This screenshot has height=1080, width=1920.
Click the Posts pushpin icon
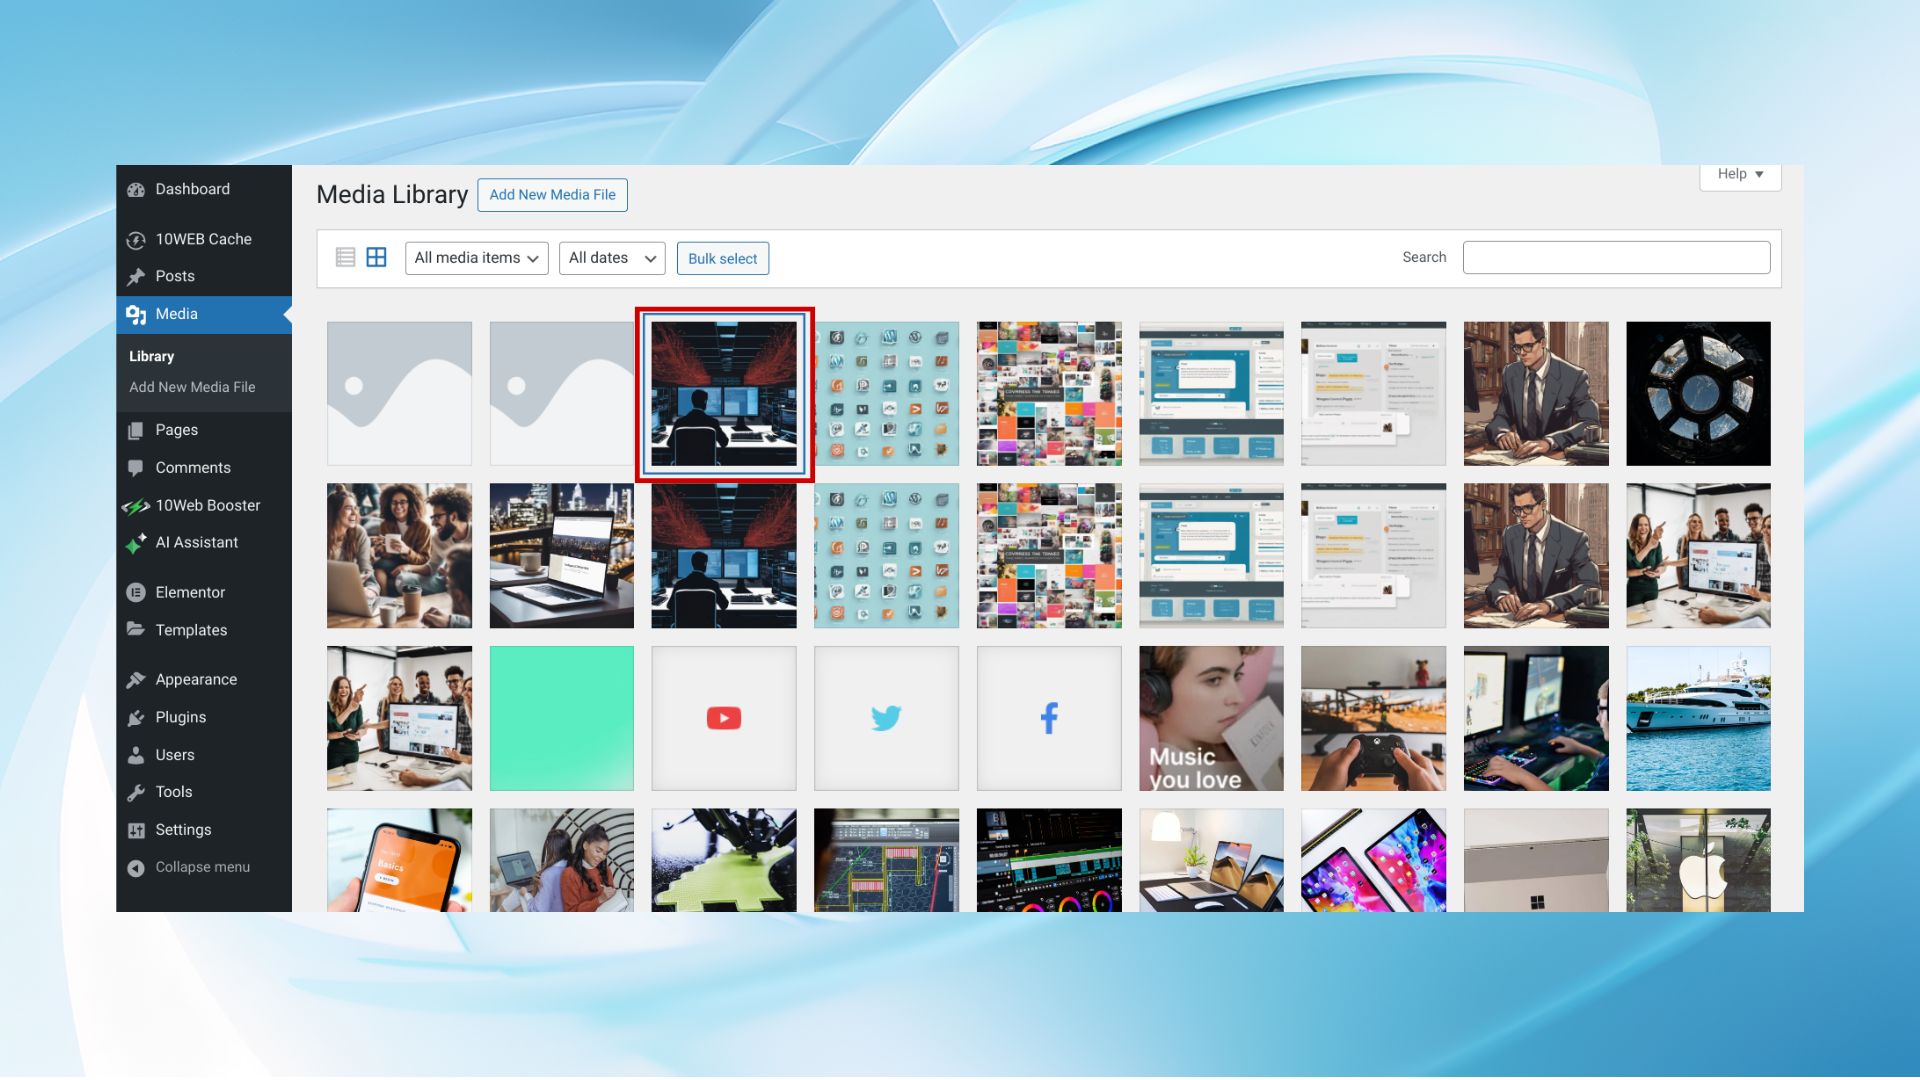[x=136, y=277]
